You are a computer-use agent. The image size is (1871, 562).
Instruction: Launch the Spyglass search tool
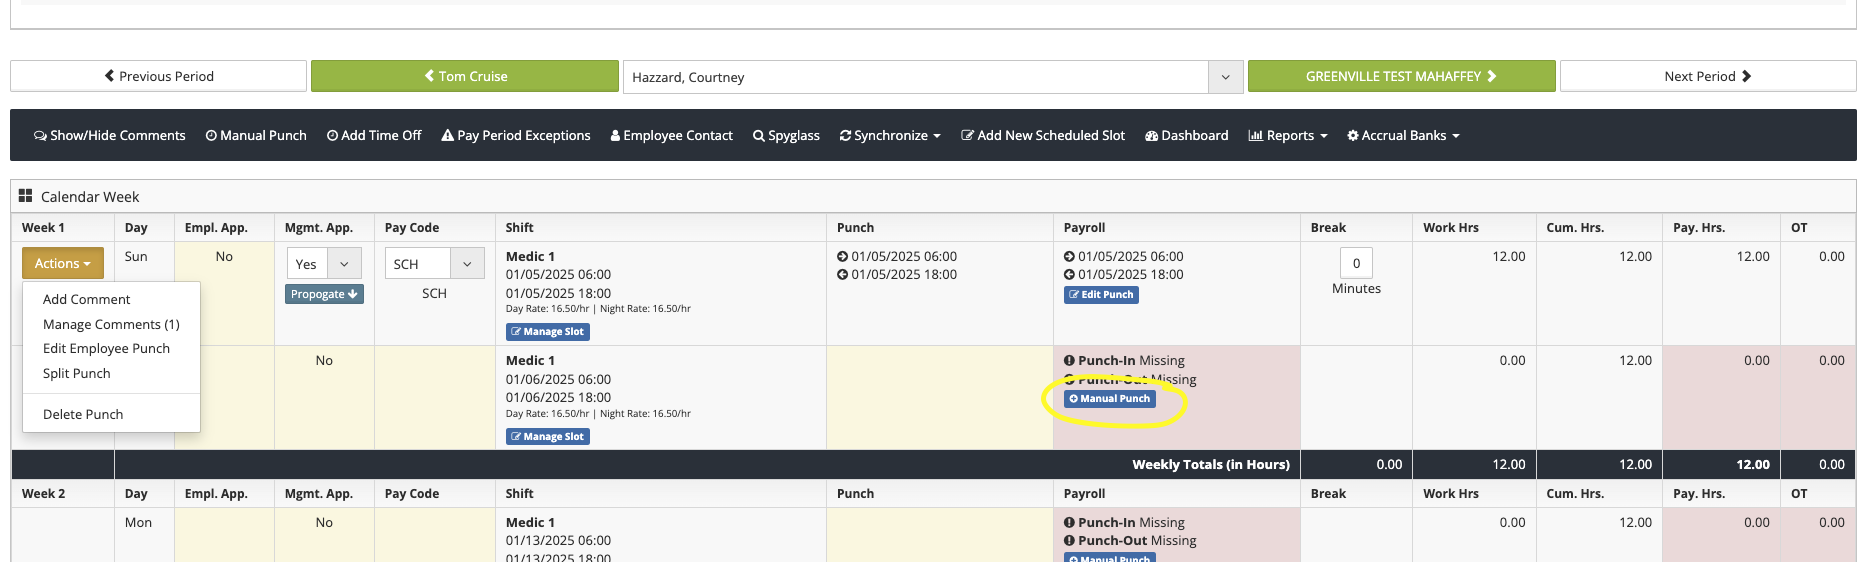[786, 135]
